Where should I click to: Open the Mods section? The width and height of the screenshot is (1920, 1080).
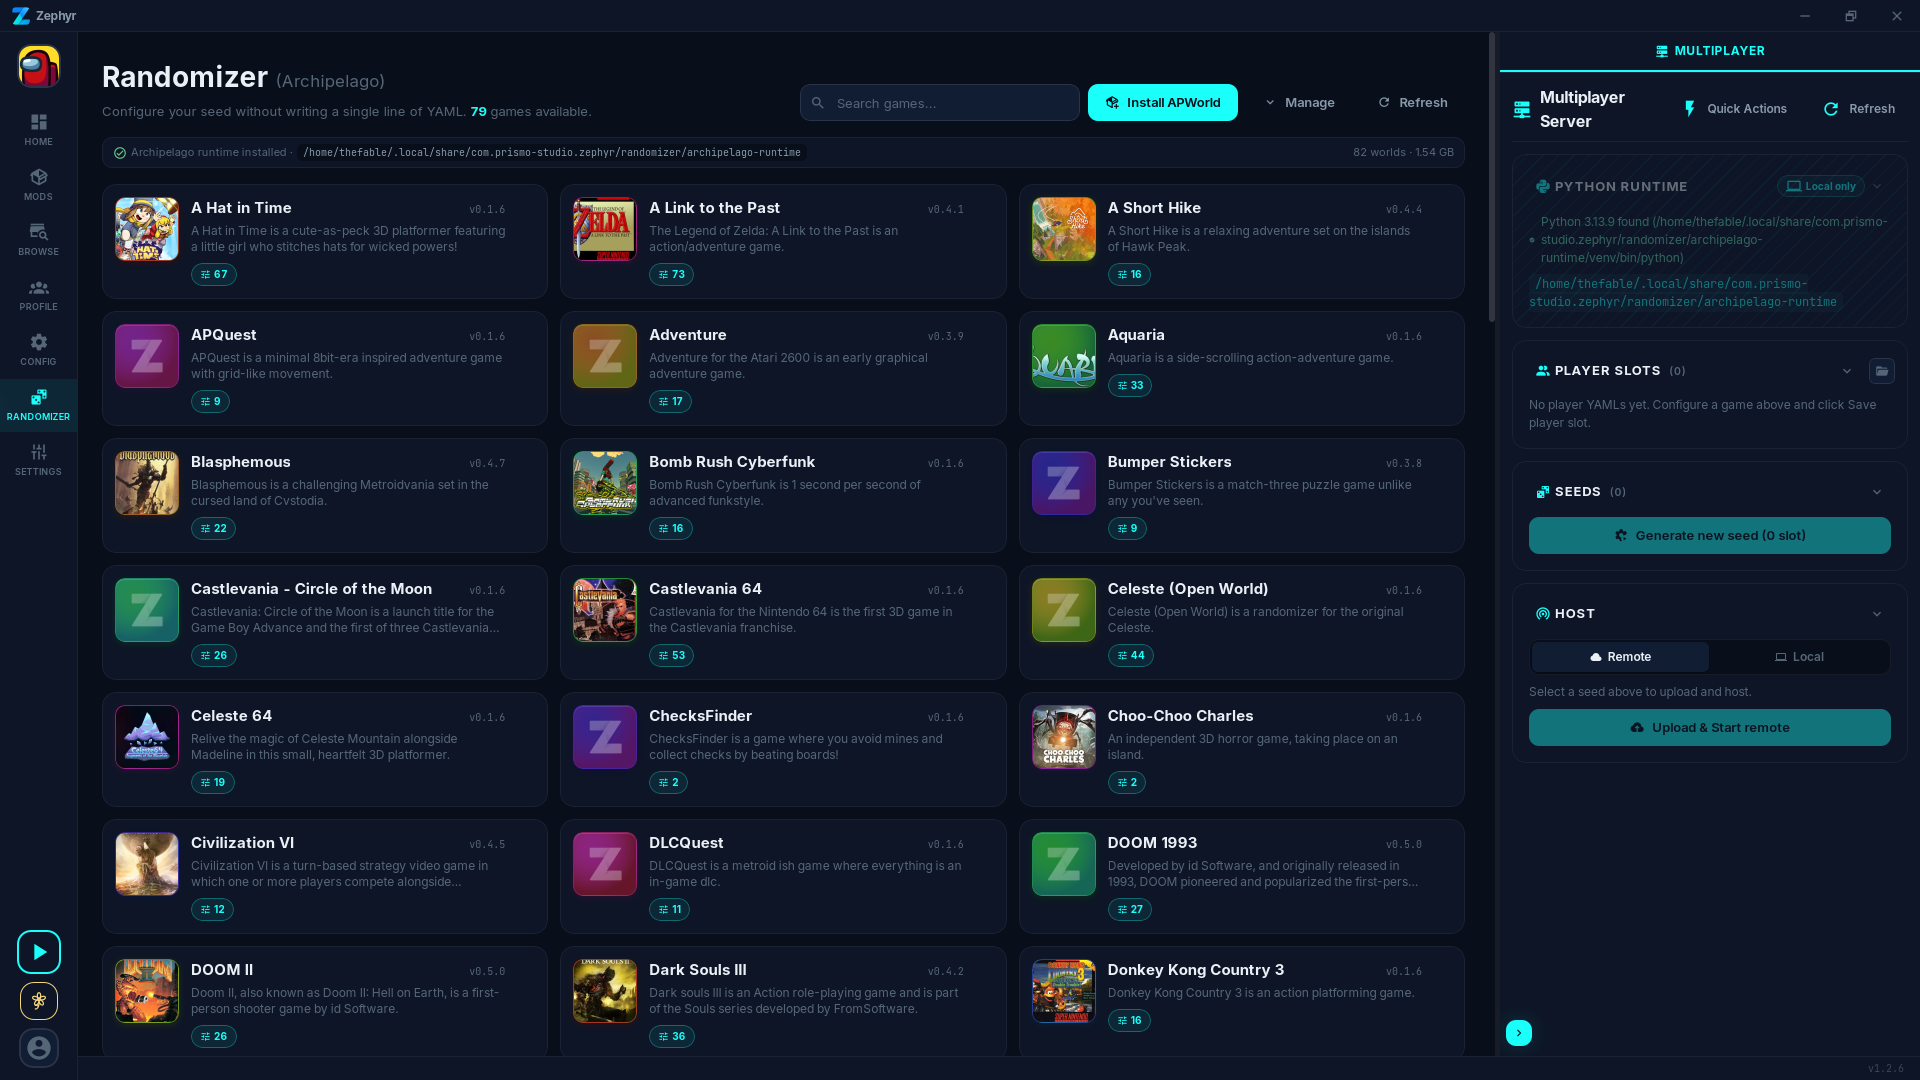point(39,185)
